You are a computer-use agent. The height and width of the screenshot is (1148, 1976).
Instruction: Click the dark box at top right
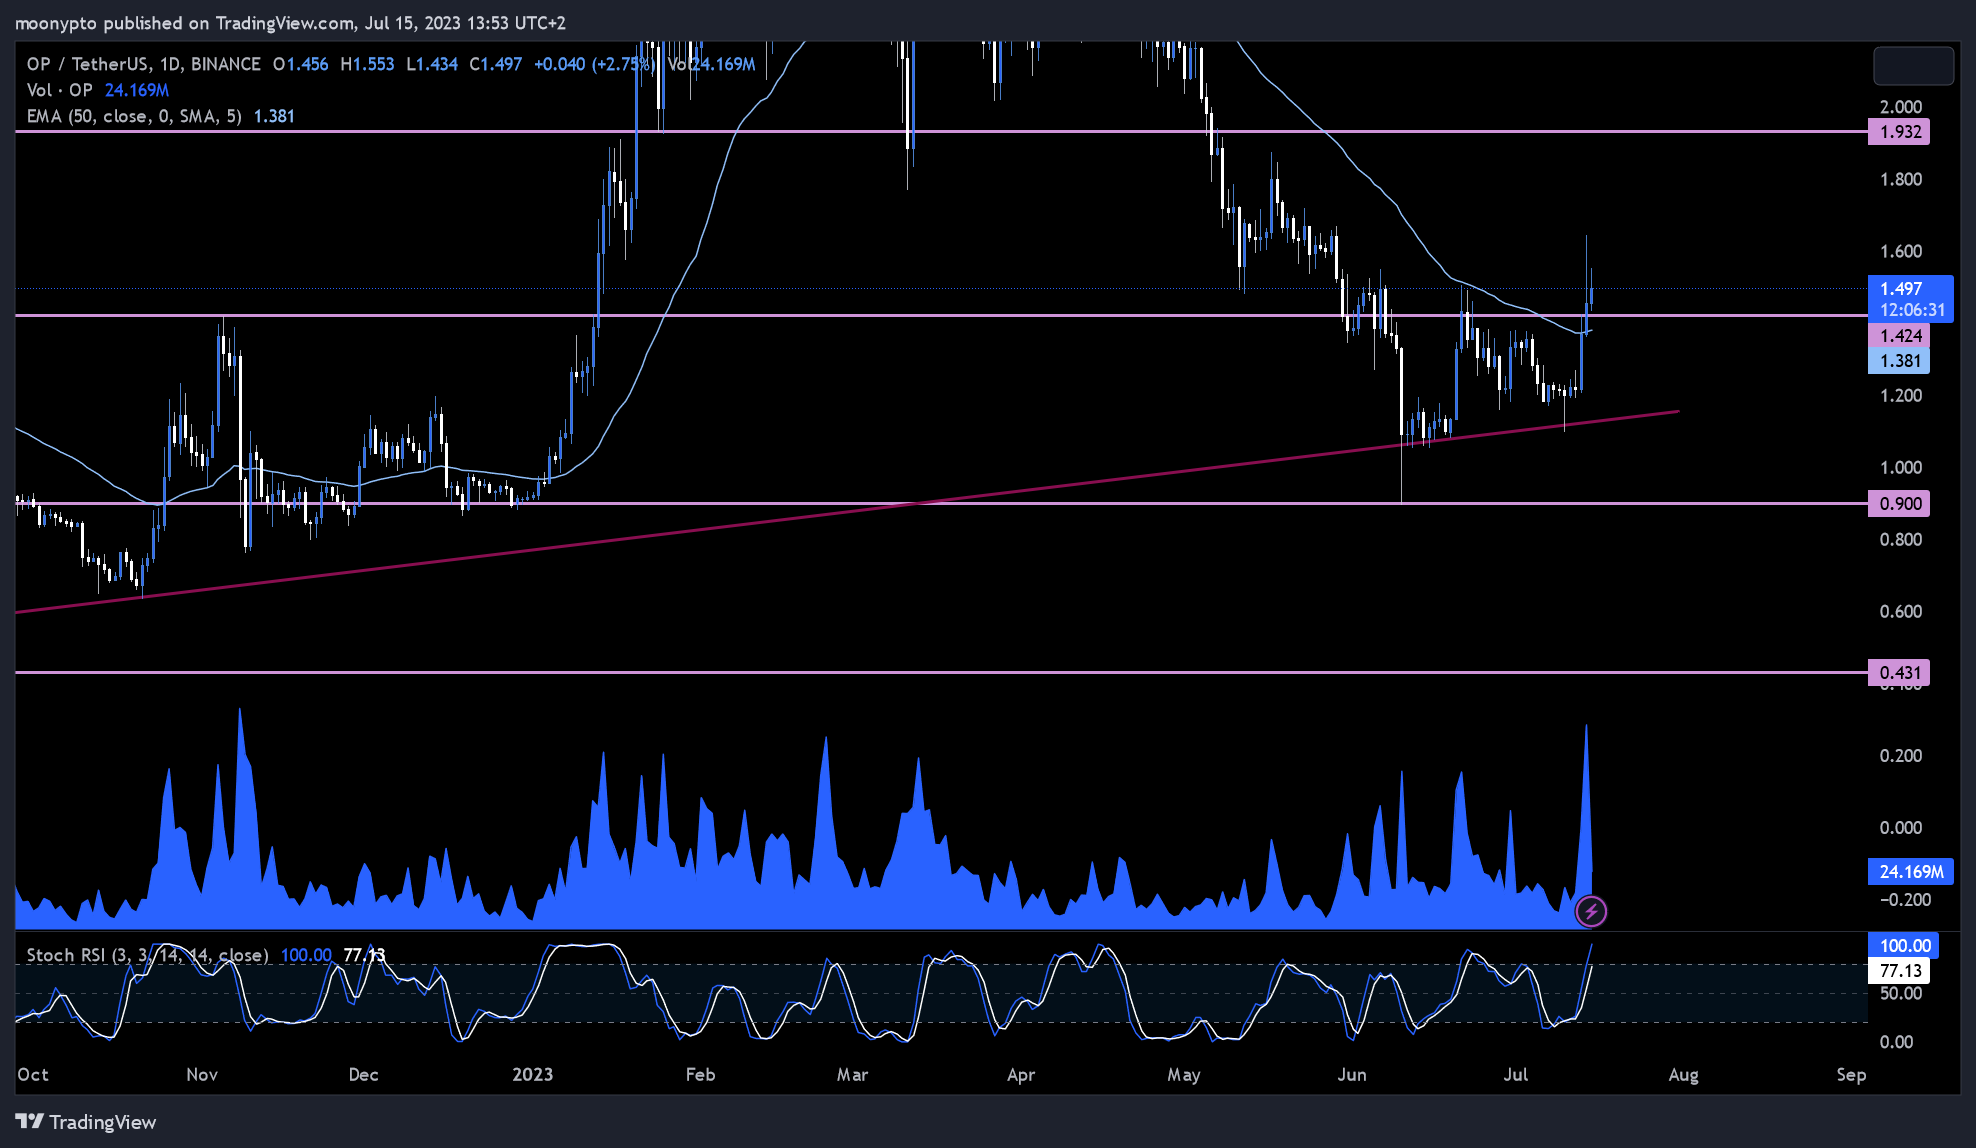point(1913,66)
